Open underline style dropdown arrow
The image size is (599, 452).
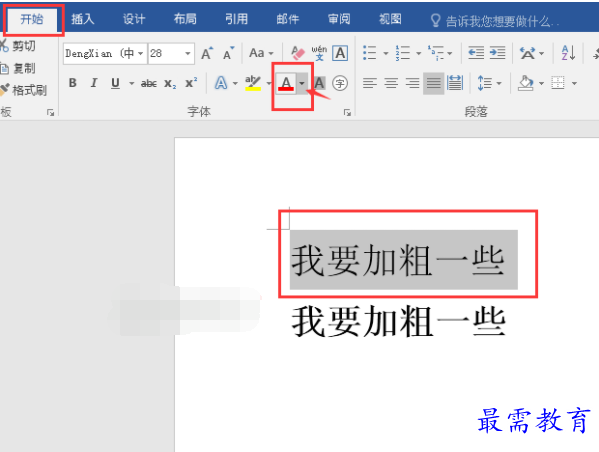click(x=131, y=83)
